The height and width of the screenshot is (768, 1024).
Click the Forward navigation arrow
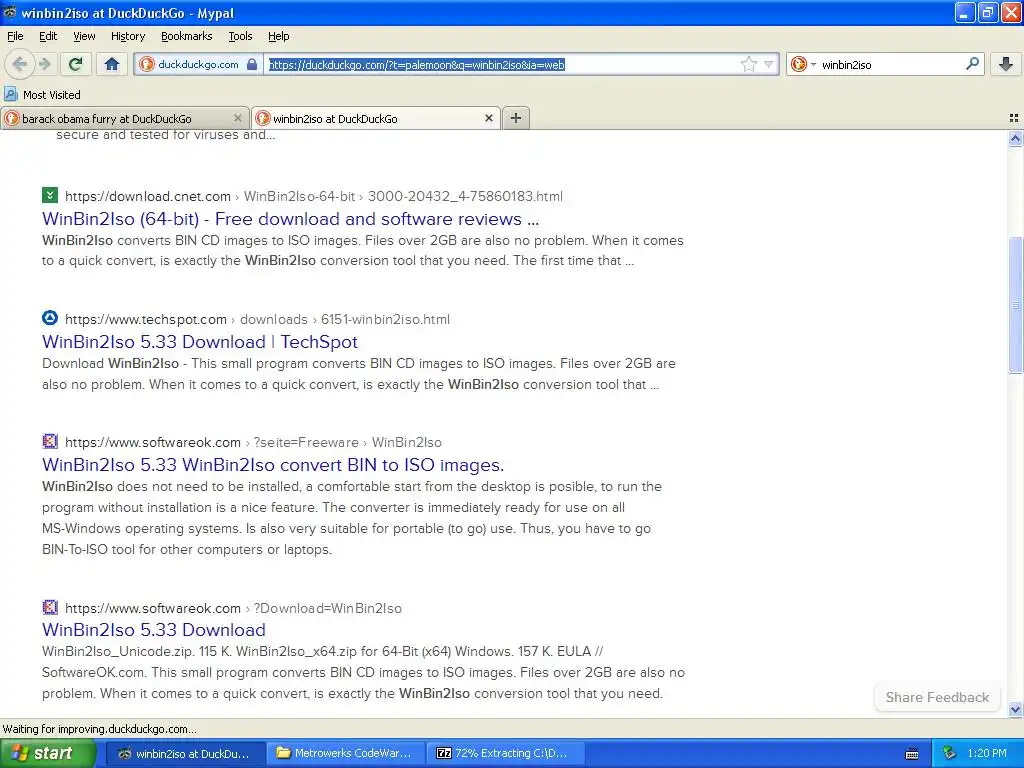coord(44,64)
